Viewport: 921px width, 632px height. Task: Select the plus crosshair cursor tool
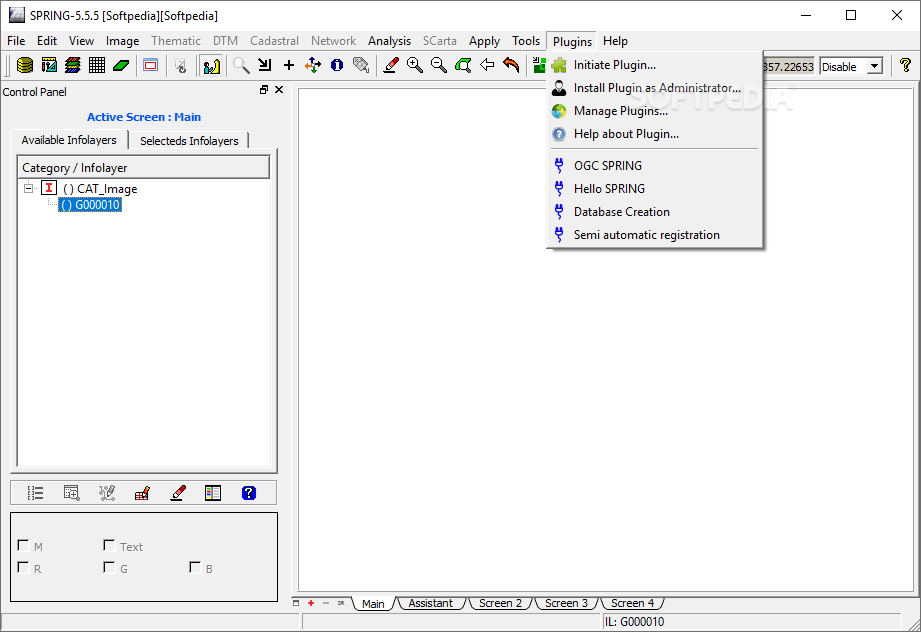288,65
